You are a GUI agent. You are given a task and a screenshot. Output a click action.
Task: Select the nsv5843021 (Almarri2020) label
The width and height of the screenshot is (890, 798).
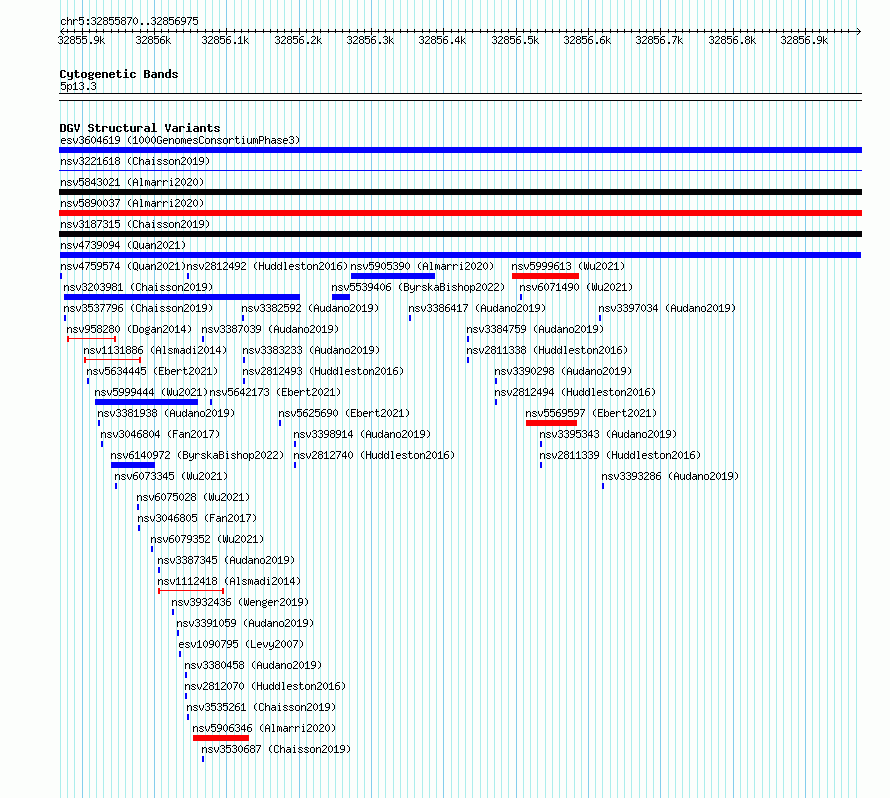tap(132, 182)
